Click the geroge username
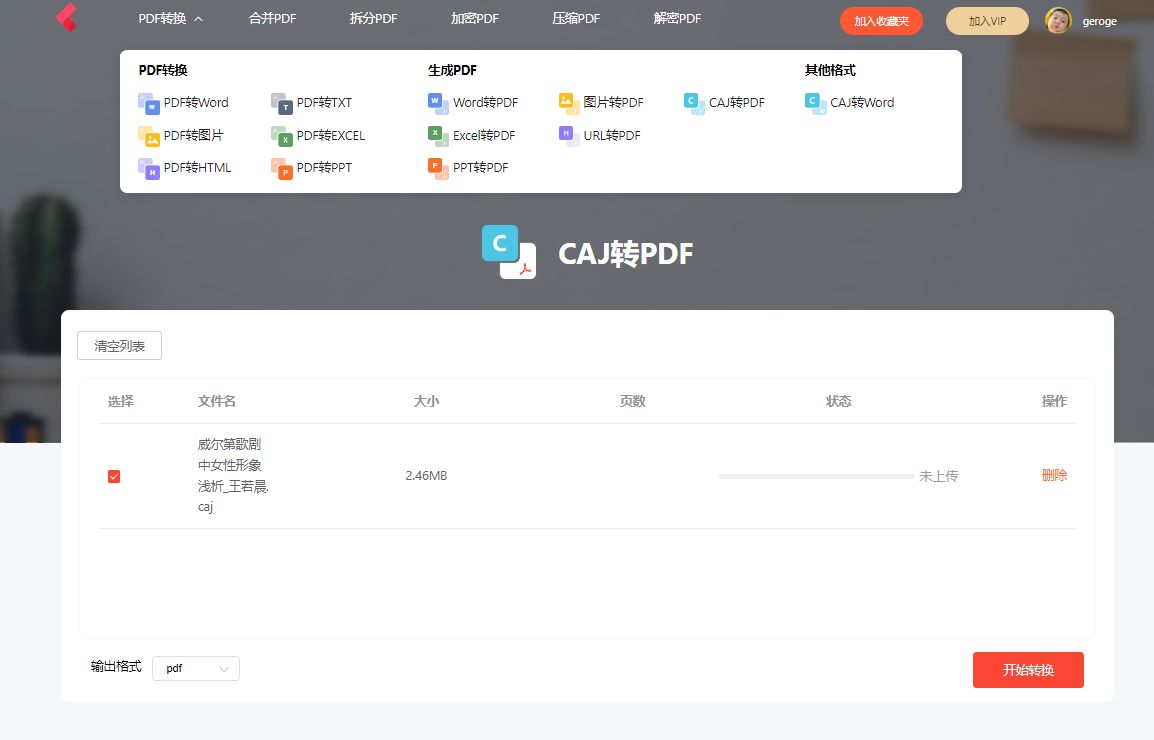 point(1100,21)
